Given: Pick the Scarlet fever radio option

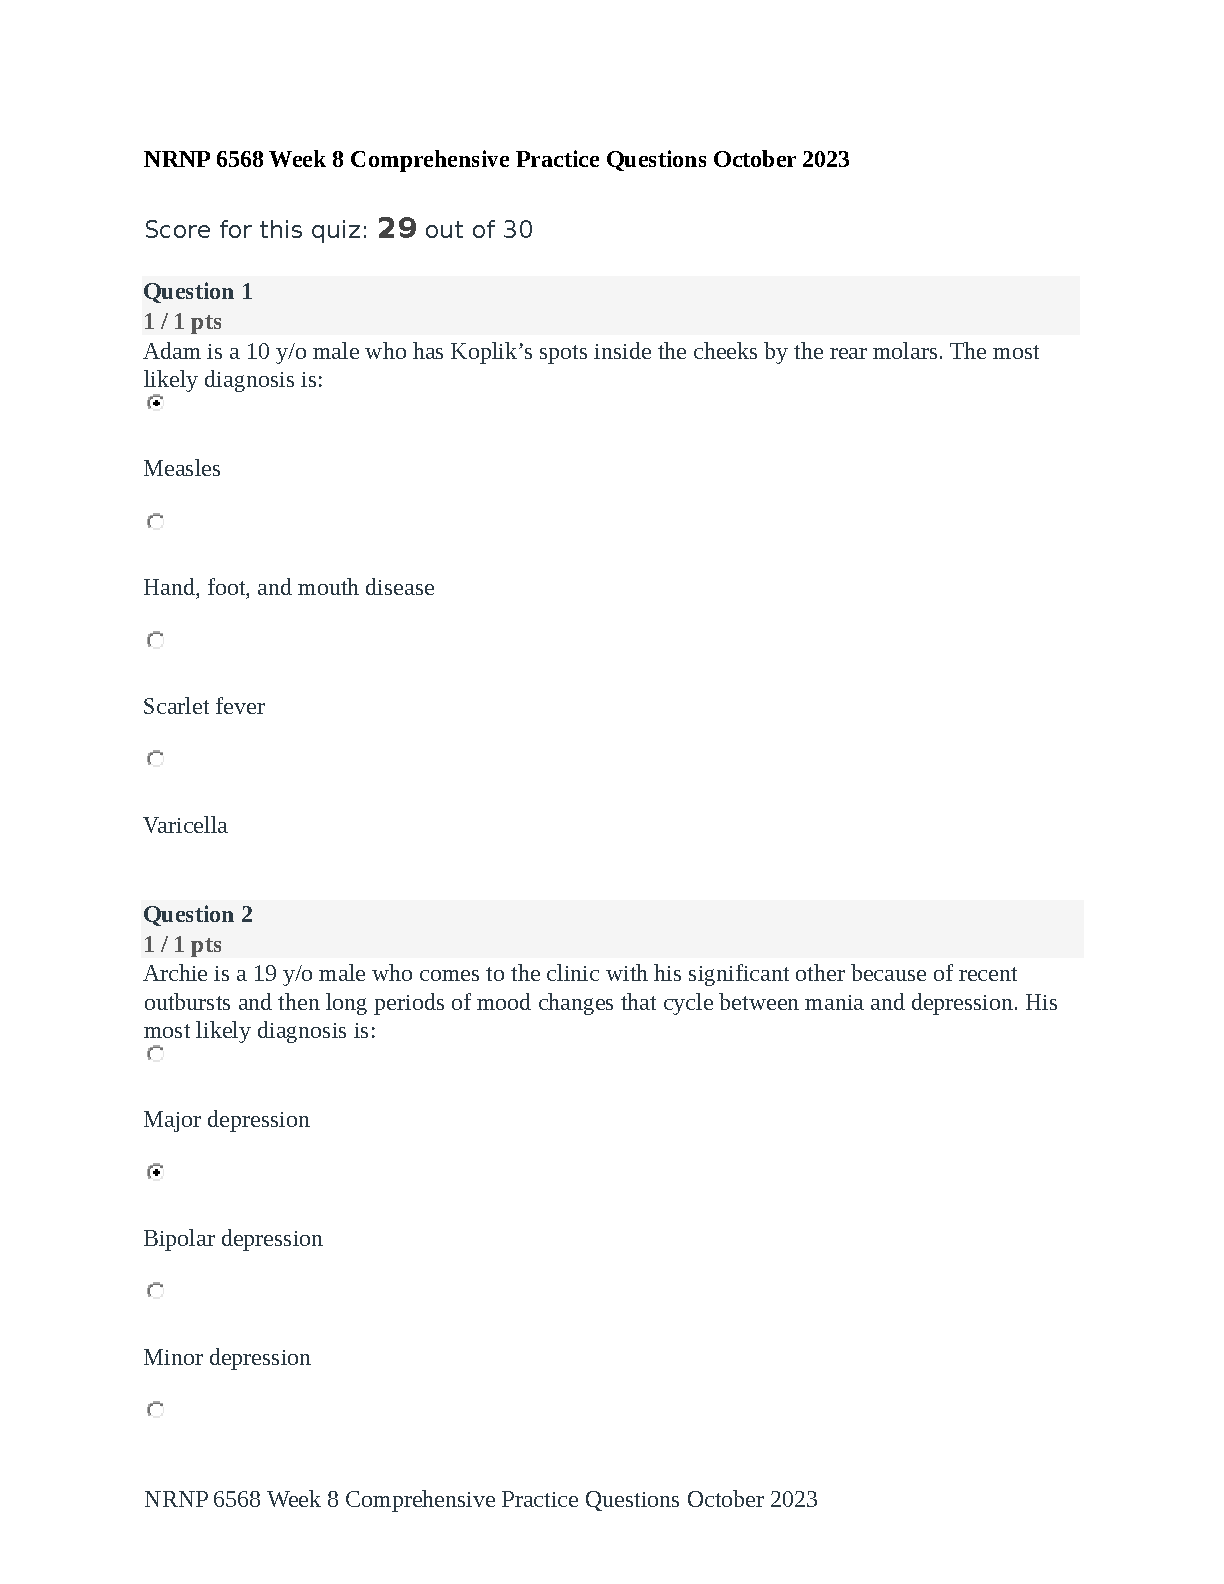Looking at the screenshot, I should click(155, 641).
